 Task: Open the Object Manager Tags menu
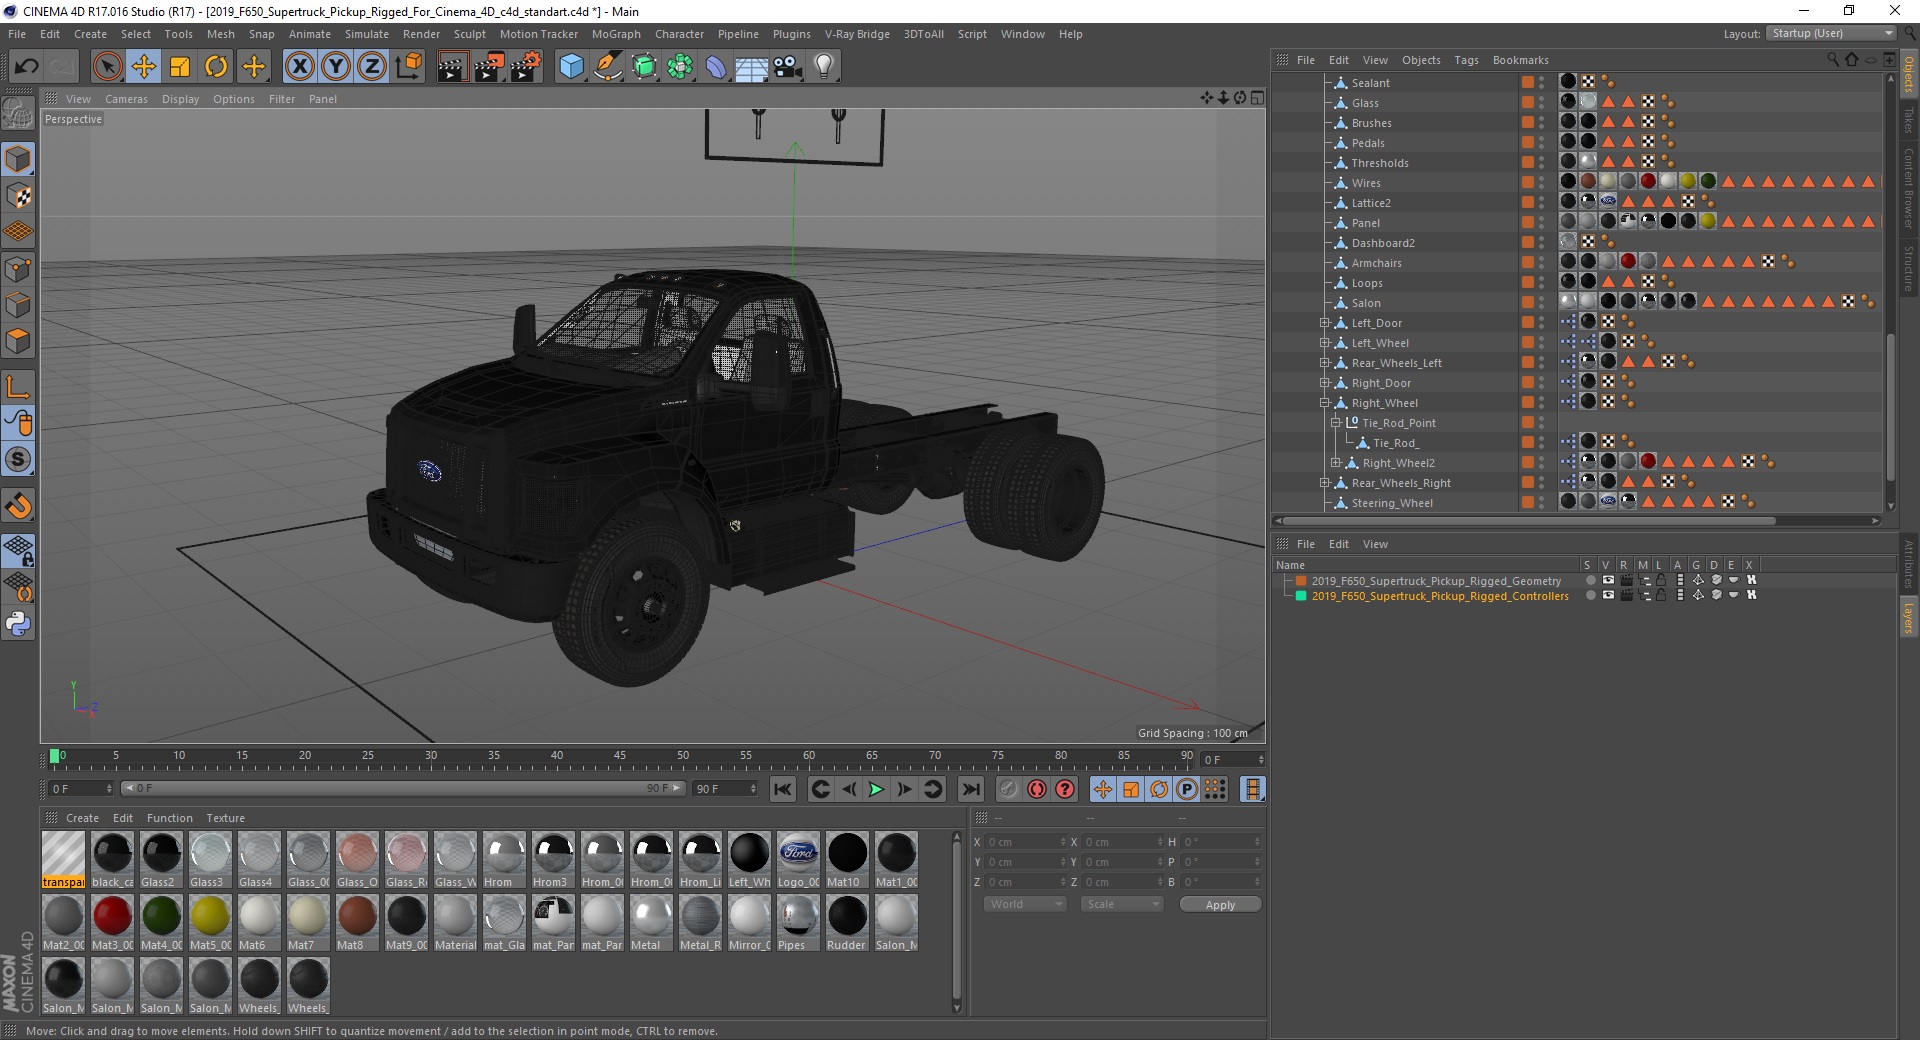tap(1466, 60)
